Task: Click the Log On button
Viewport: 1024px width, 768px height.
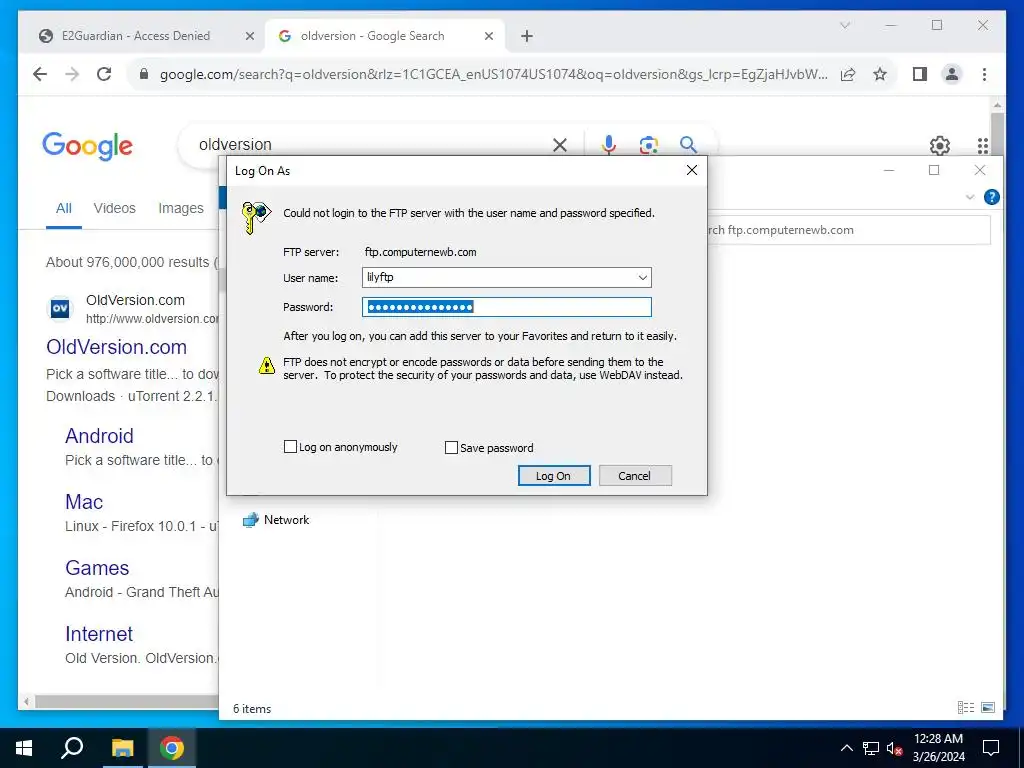Action: [554, 476]
